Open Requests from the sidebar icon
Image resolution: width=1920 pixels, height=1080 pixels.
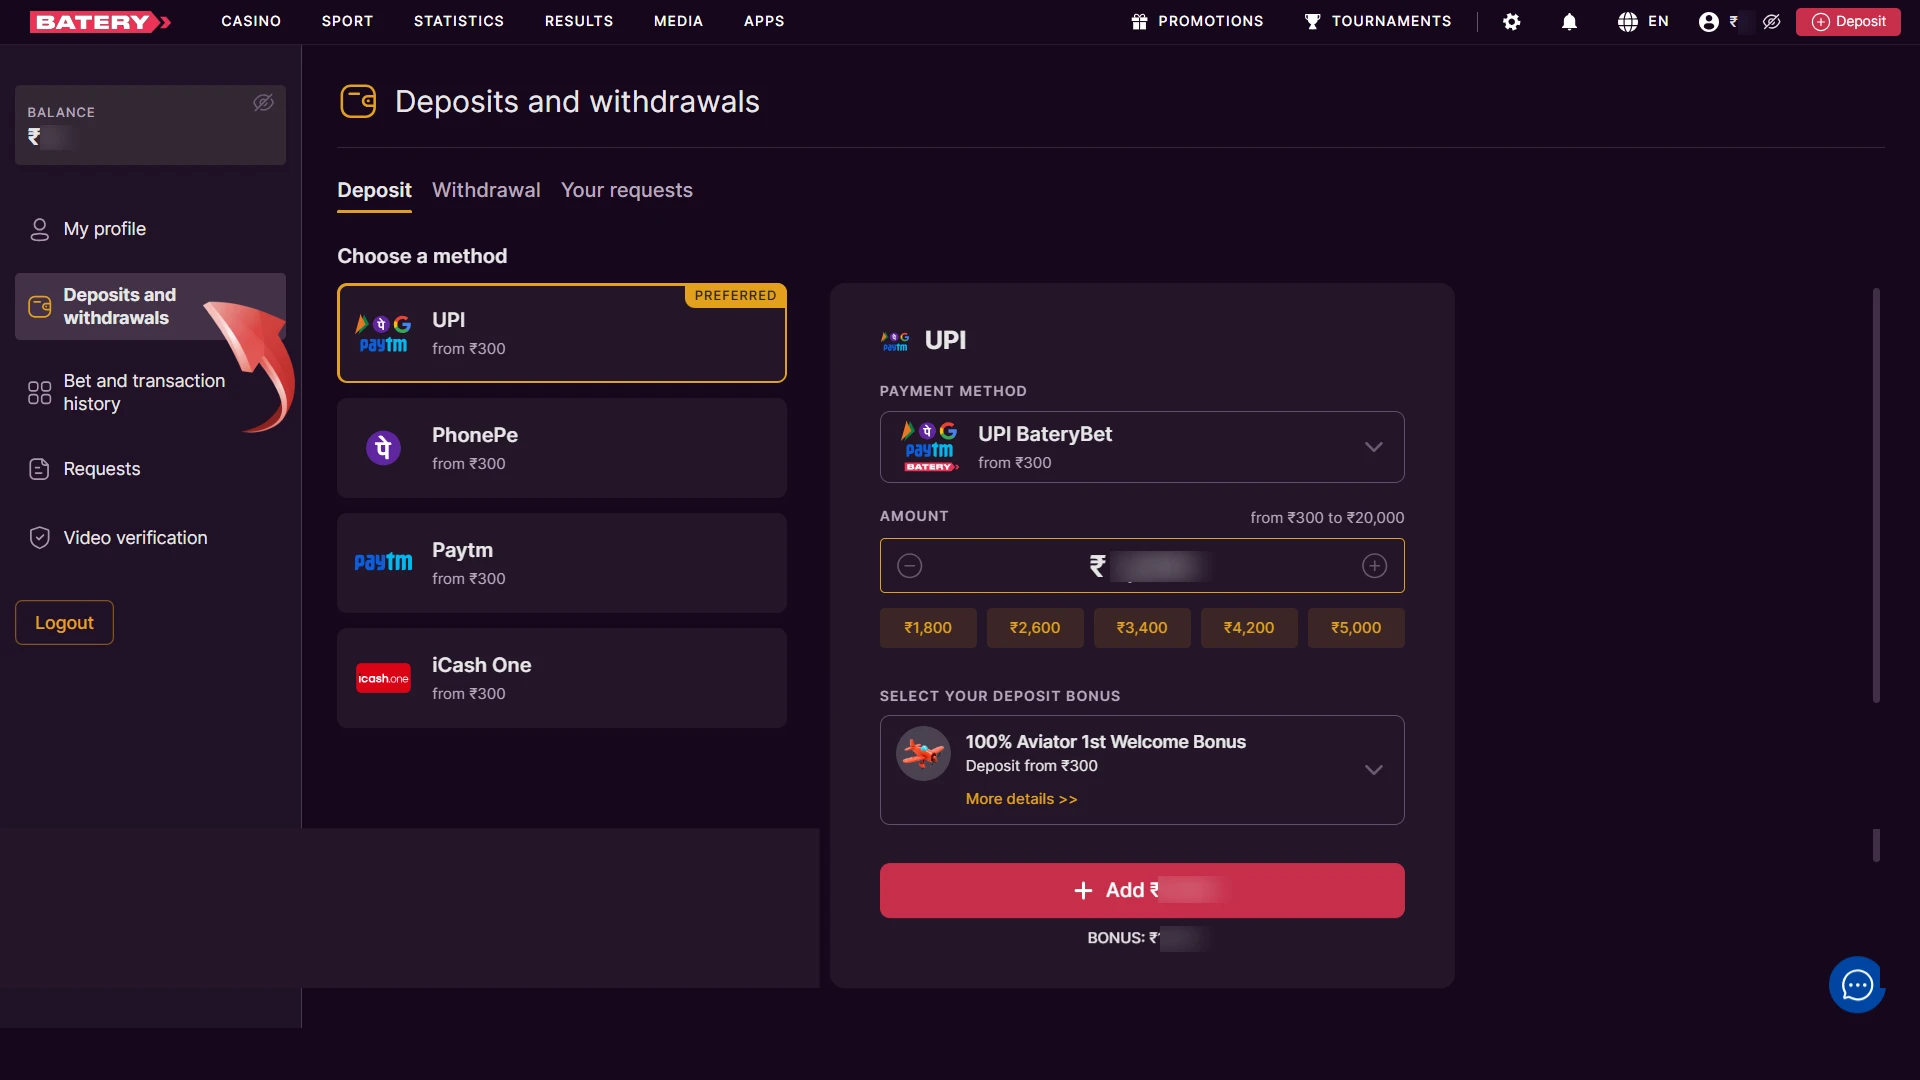[x=39, y=468]
